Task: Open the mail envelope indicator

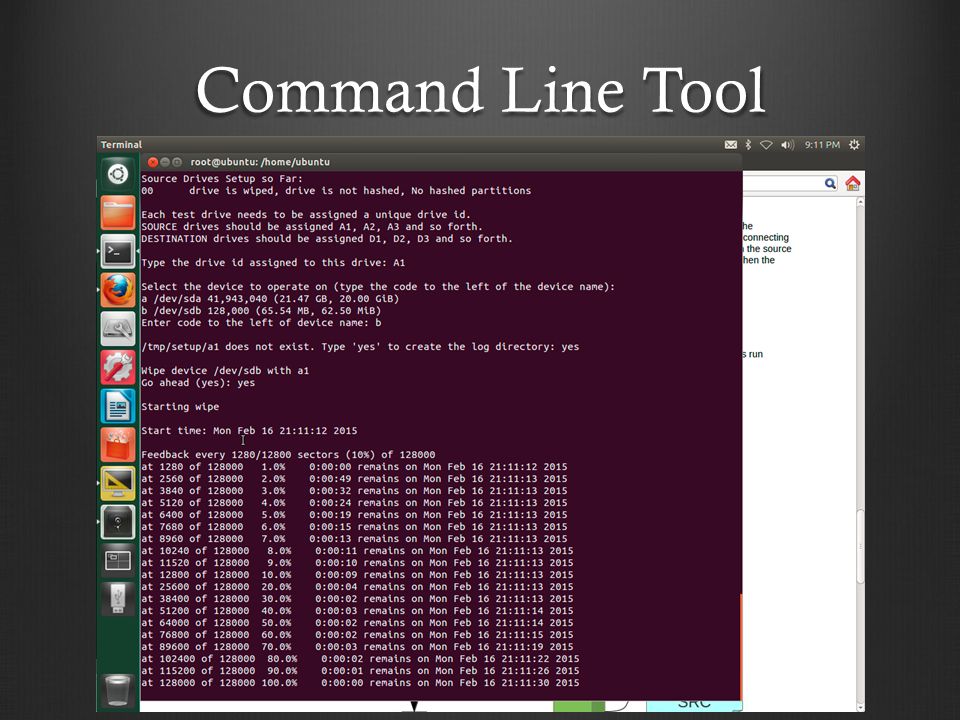Action: point(730,145)
